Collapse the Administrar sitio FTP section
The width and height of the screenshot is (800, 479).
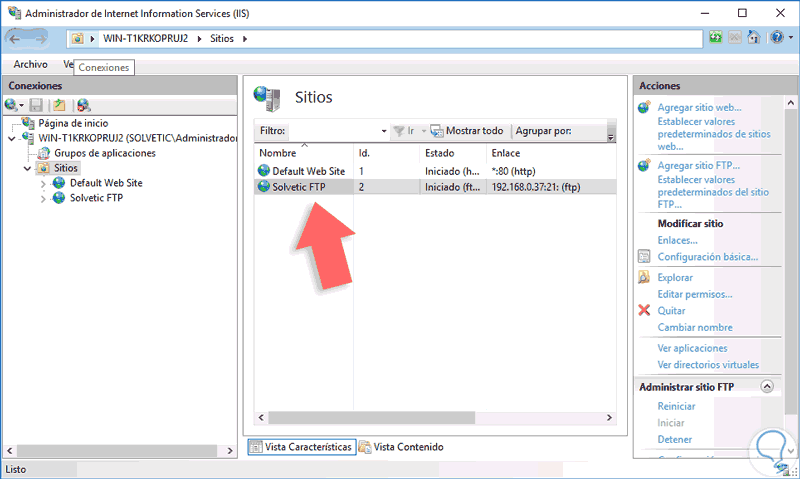click(767, 387)
